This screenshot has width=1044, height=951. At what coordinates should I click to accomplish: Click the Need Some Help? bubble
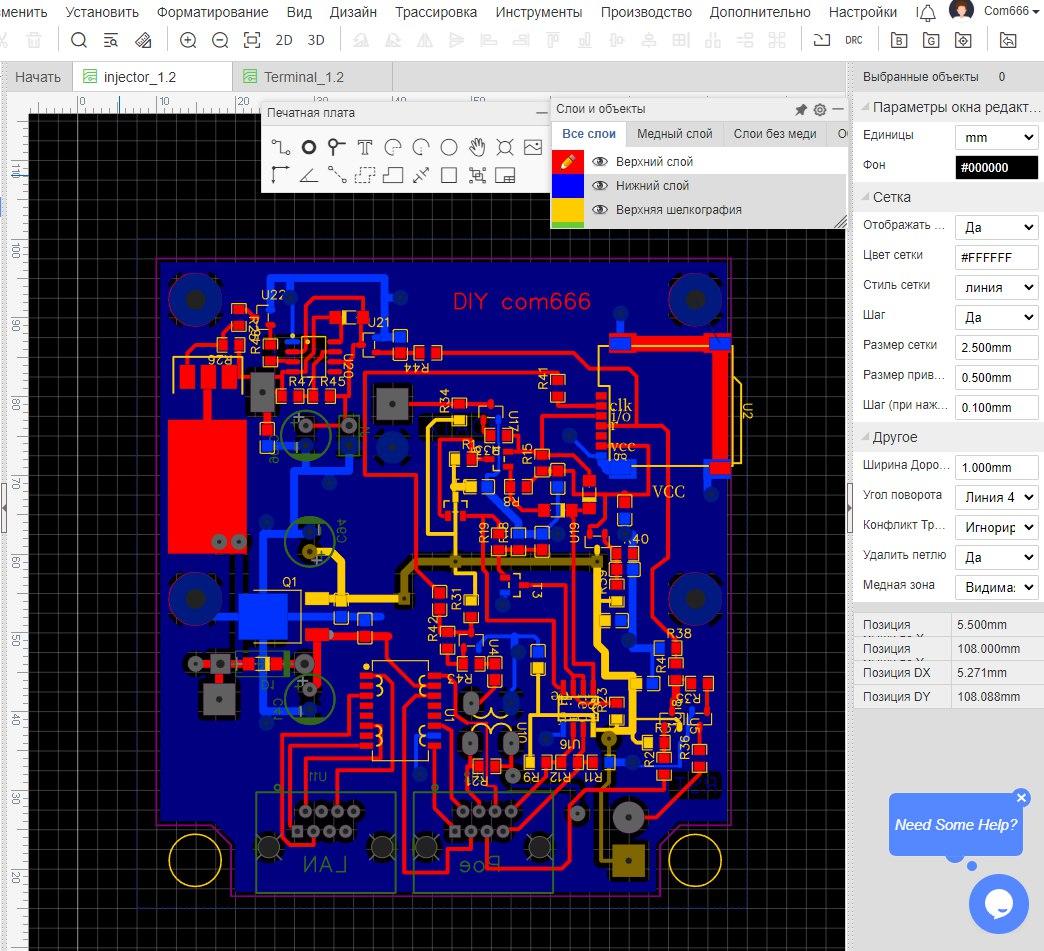(x=955, y=825)
